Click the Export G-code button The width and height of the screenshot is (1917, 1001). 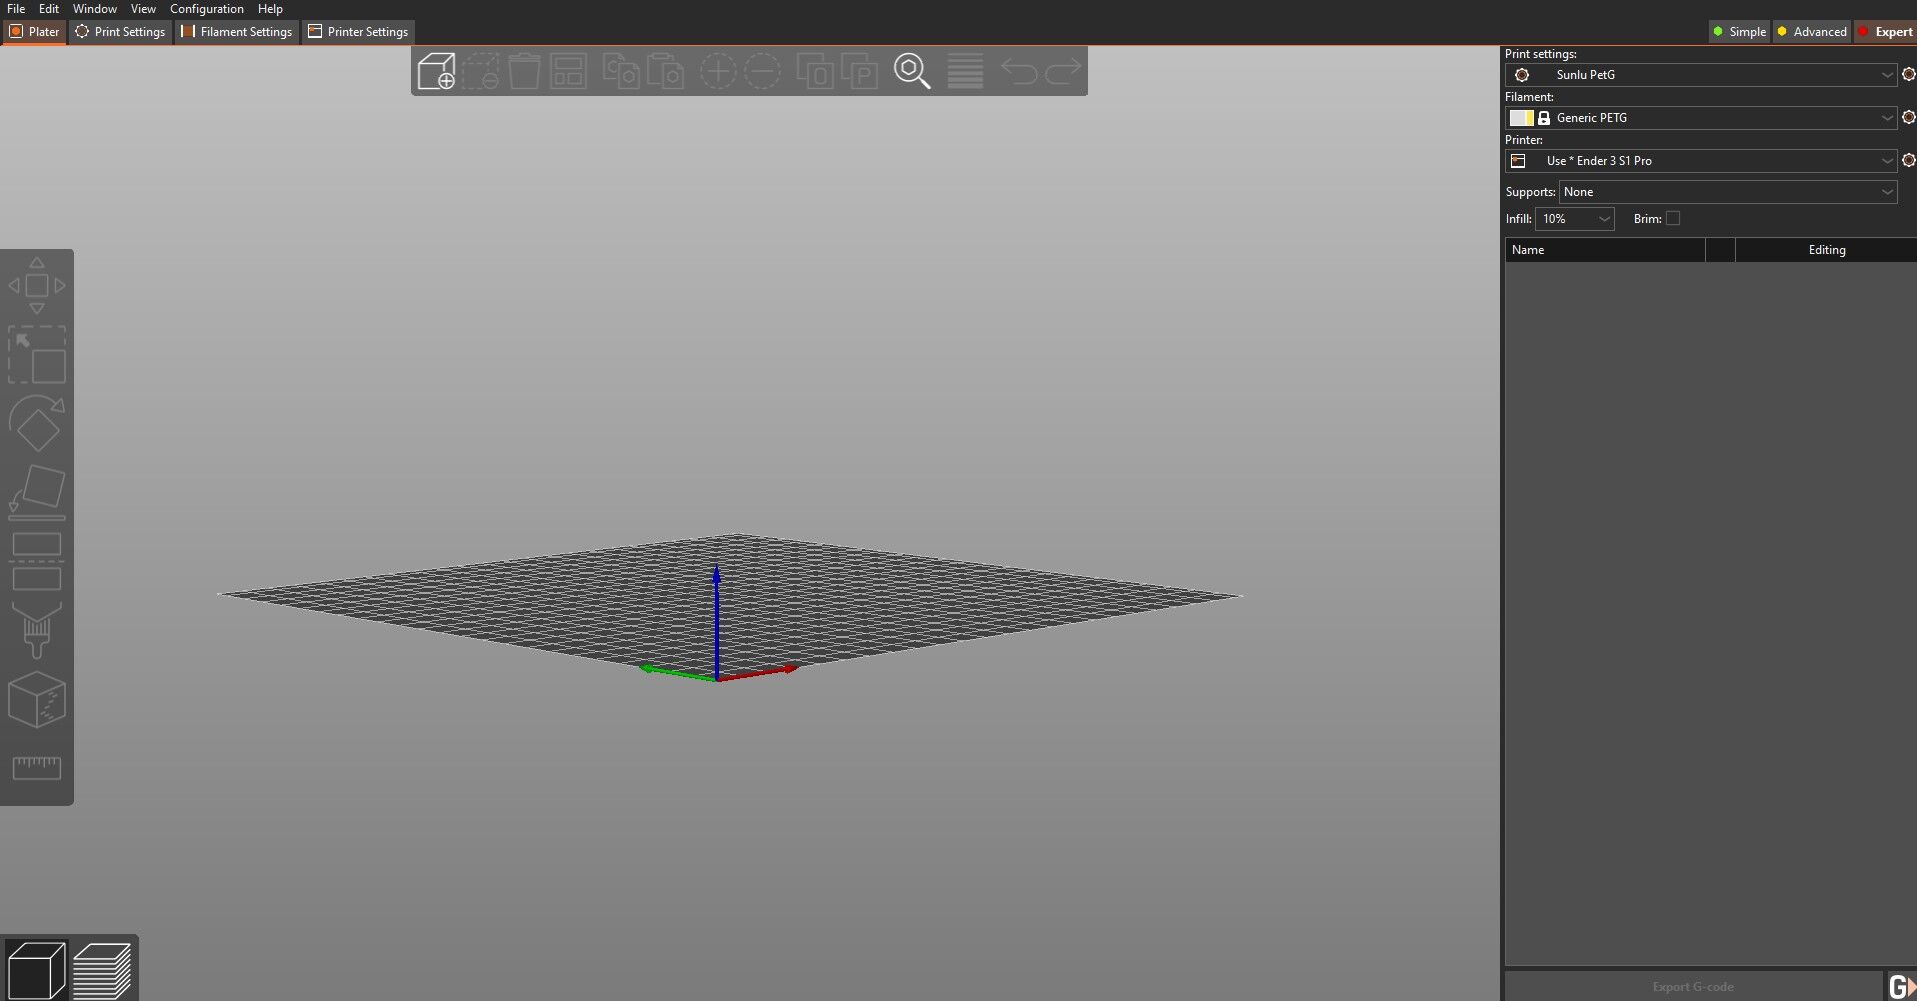[1693, 987]
